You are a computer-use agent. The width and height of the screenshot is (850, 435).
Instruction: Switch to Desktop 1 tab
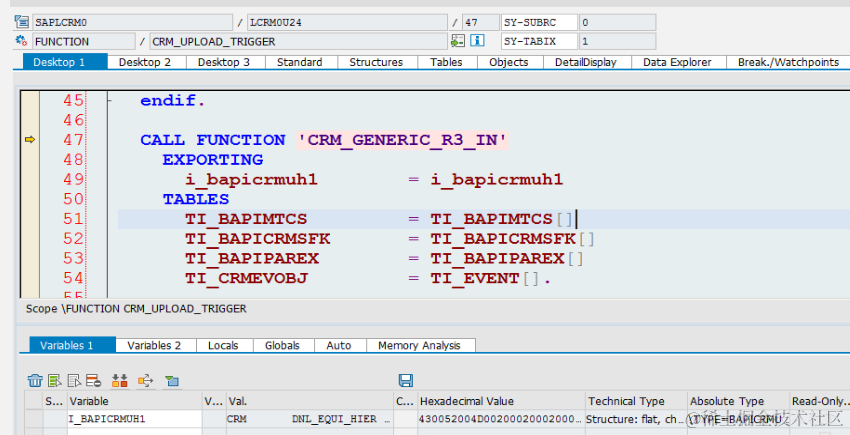[x=65, y=62]
